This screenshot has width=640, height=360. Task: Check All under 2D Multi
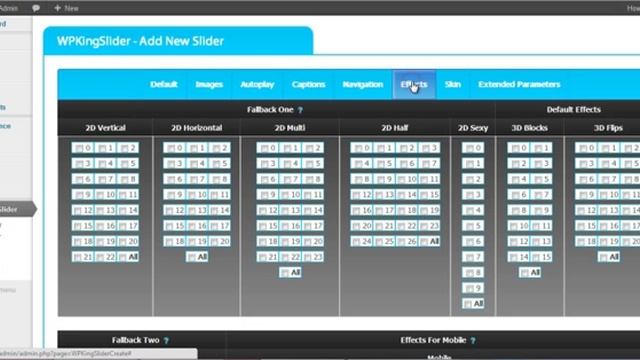tap(285, 273)
